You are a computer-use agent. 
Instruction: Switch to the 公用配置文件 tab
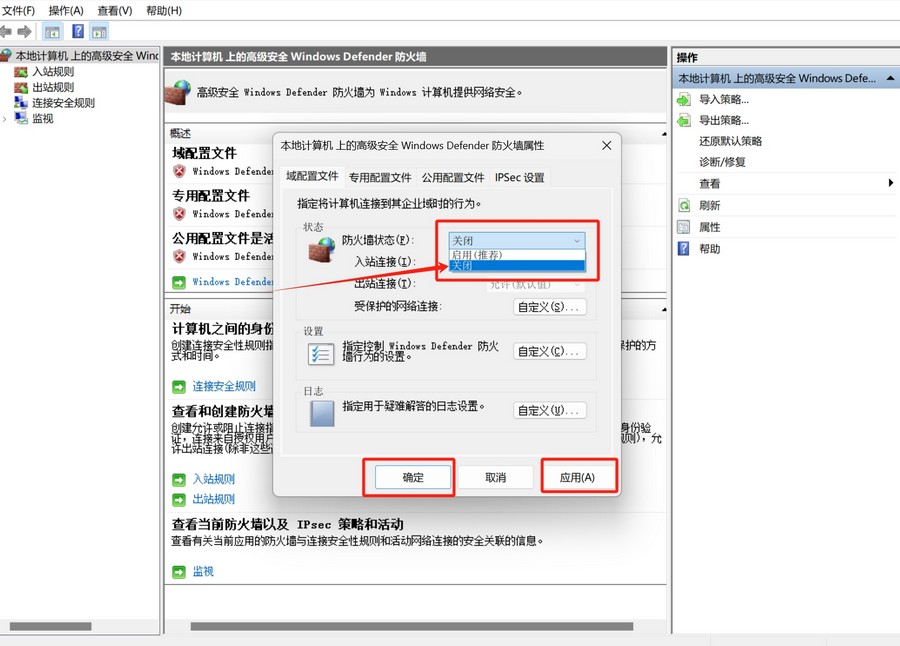[453, 177]
